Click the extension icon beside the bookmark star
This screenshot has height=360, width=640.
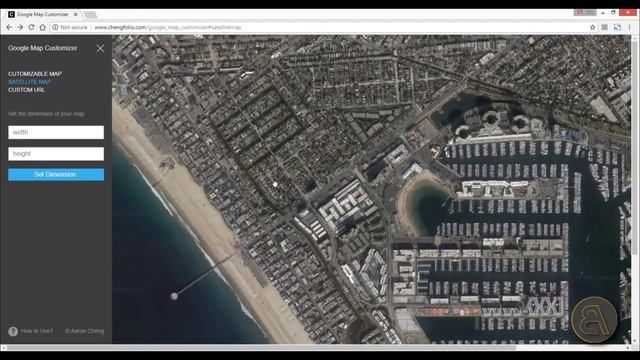[x=604, y=27]
